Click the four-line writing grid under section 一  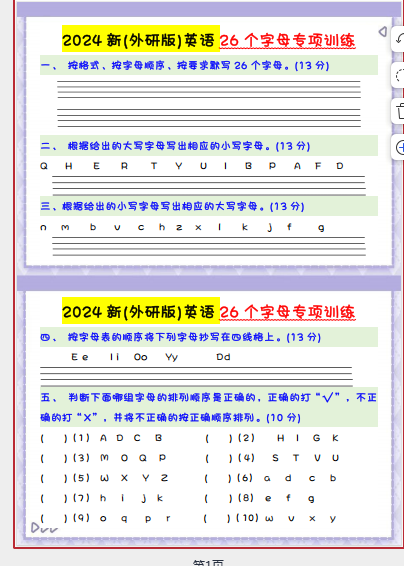pos(209,104)
